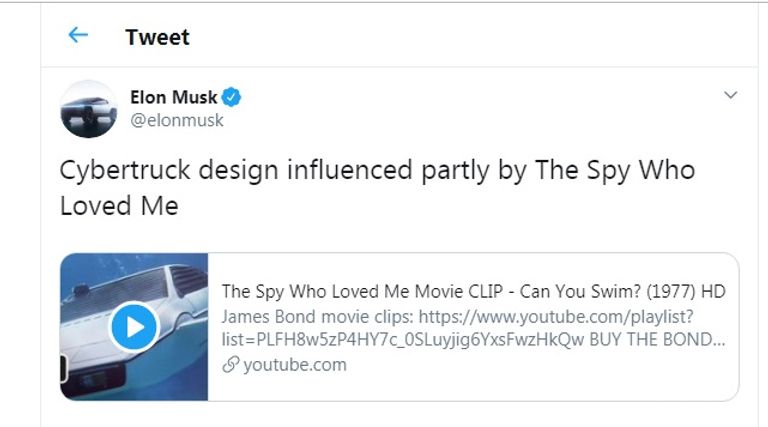Open Elon Musk's profile avatar
This screenshot has height=427, width=768.
(90, 109)
